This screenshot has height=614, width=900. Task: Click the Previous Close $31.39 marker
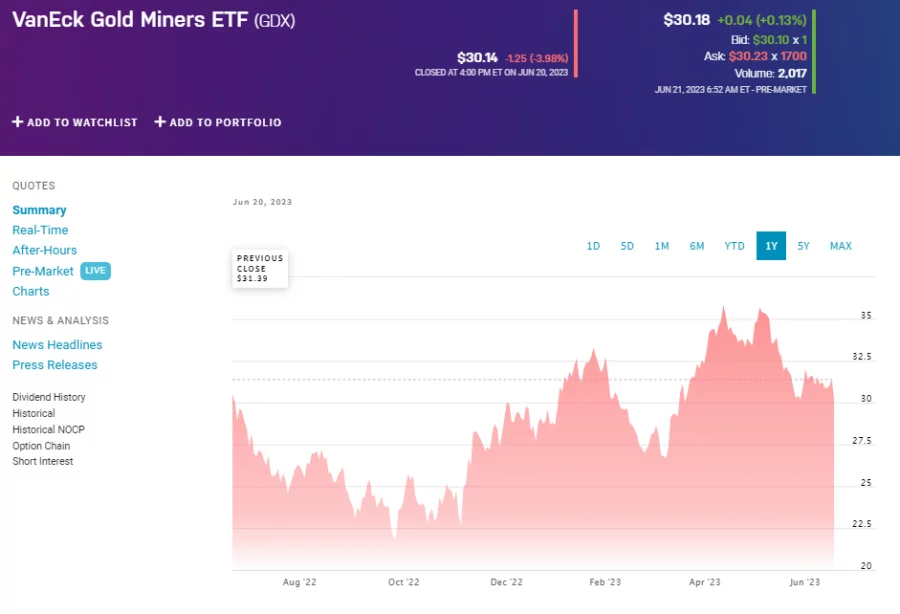click(x=259, y=267)
